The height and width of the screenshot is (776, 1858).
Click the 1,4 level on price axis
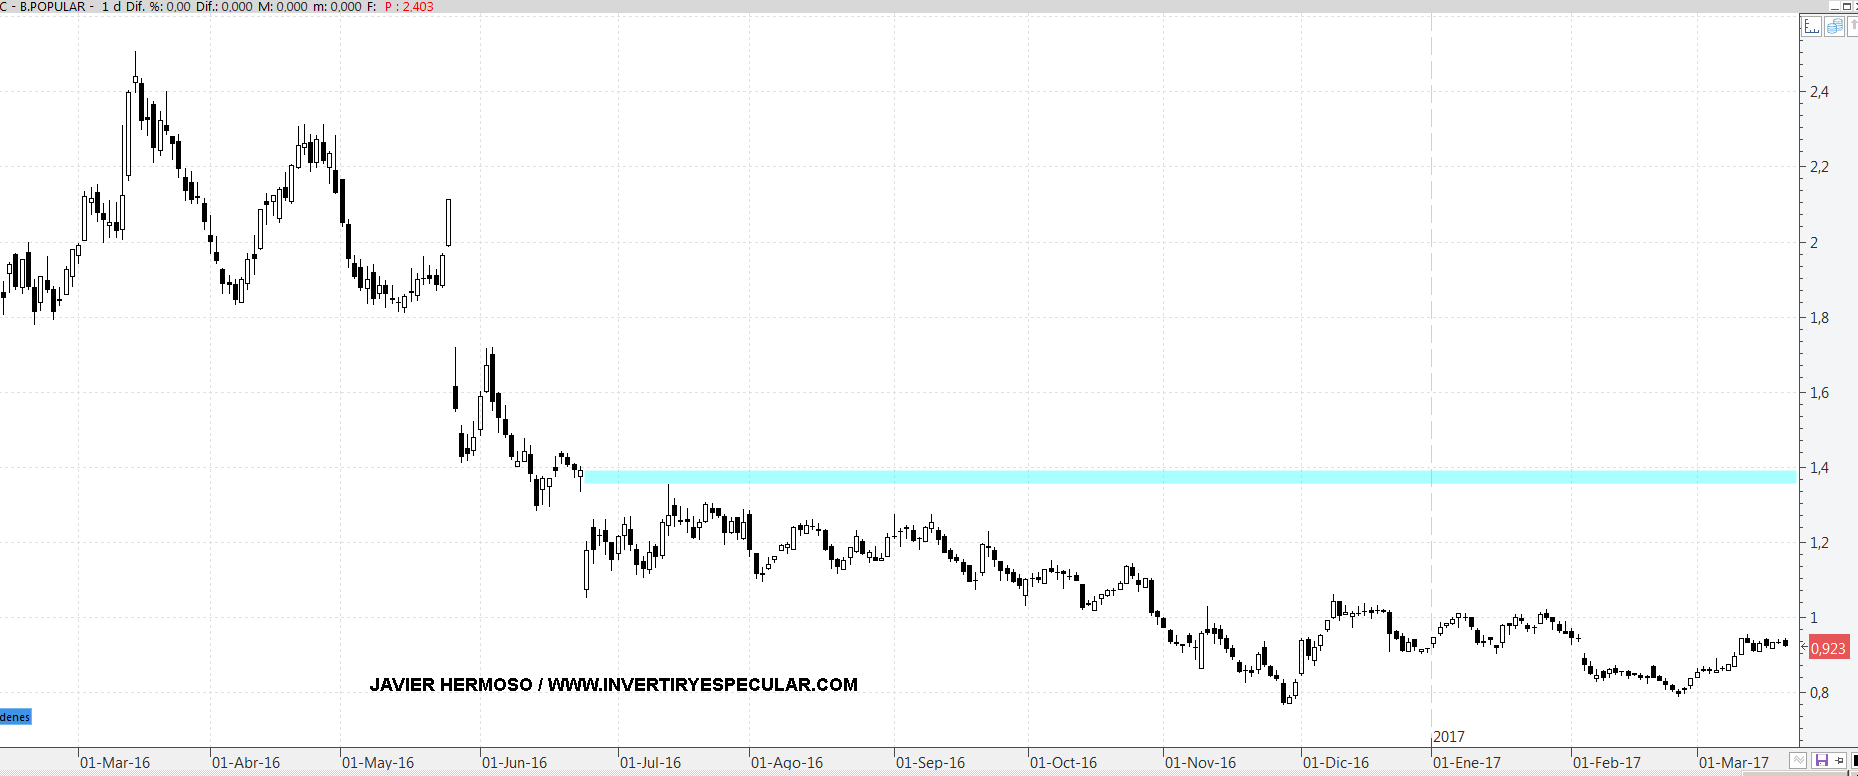[1819, 468]
